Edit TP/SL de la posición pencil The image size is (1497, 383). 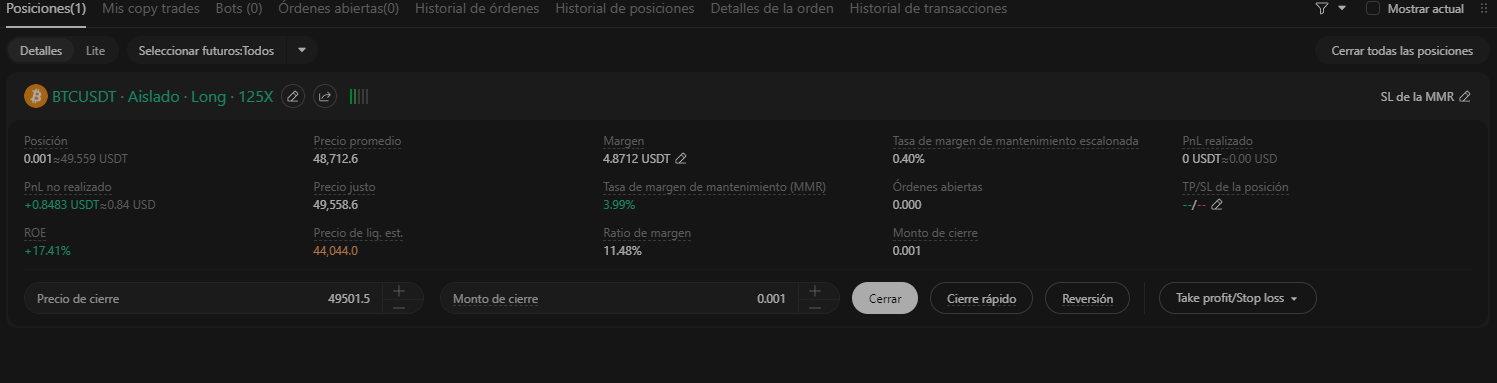(x=1217, y=205)
